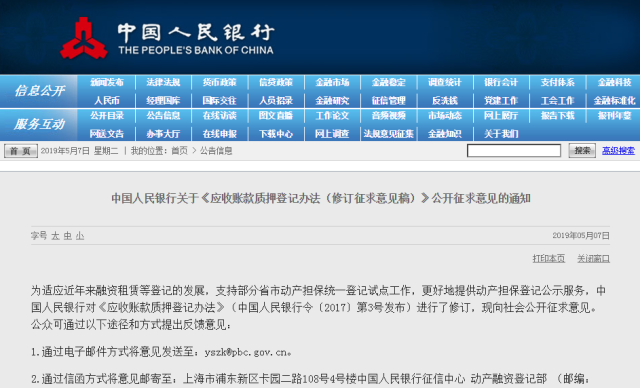The image size is (640, 388).
Task: Click 首页 in the breadcrumb path
Action: click(180, 151)
